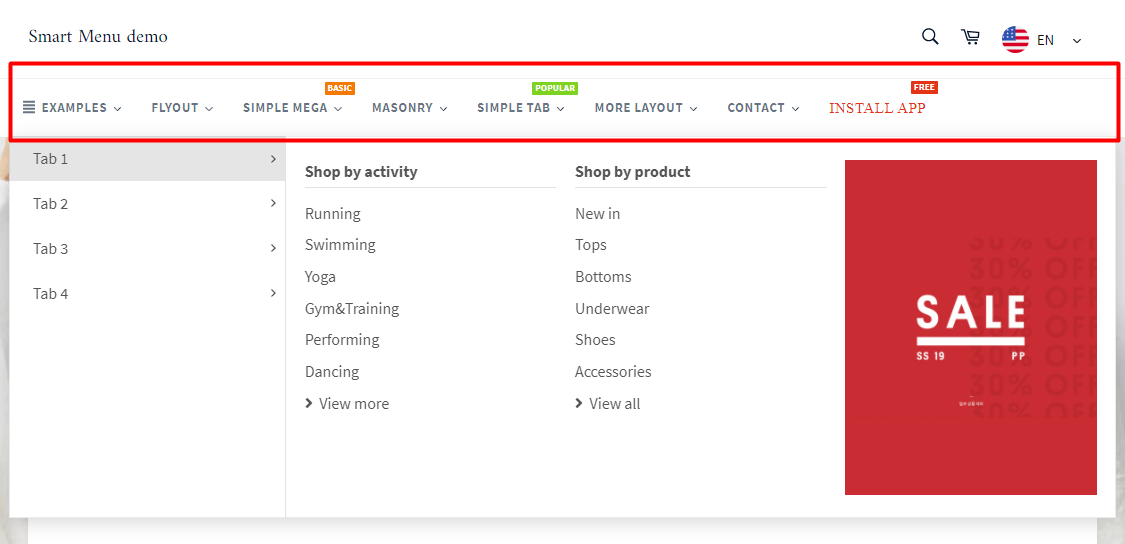This screenshot has height=544, width=1125.
Task: Click View more under Shop by activity
Action: pos(353,404)
